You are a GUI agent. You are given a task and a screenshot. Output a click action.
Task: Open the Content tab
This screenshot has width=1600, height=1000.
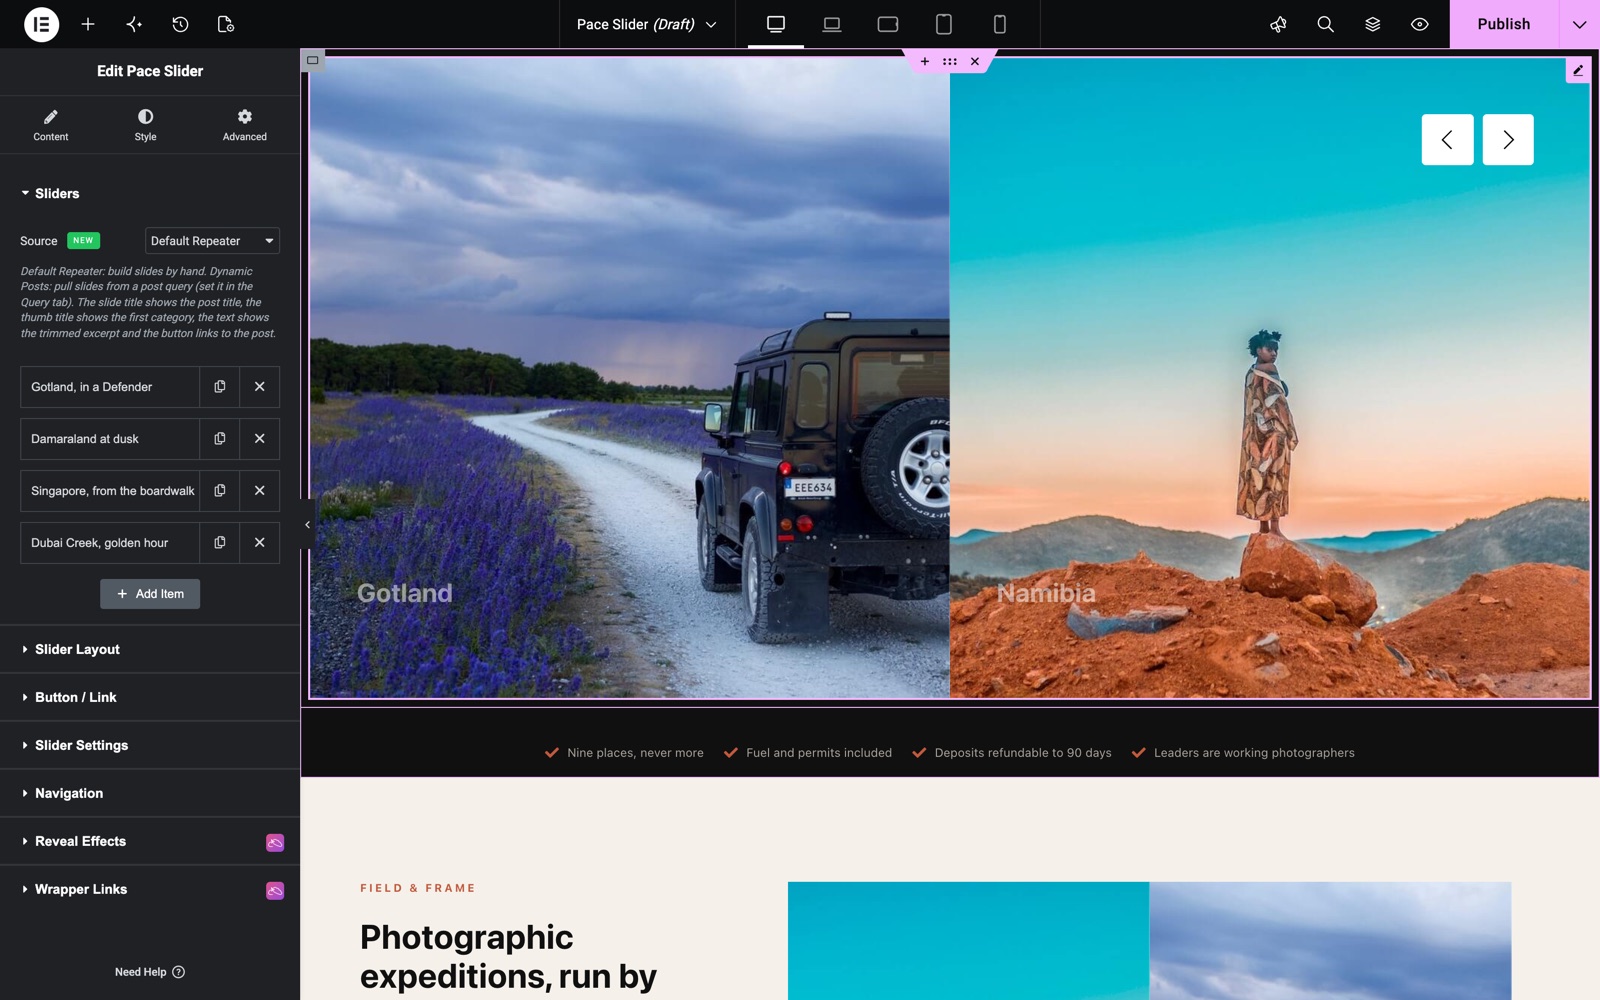[x=51, y=125]
